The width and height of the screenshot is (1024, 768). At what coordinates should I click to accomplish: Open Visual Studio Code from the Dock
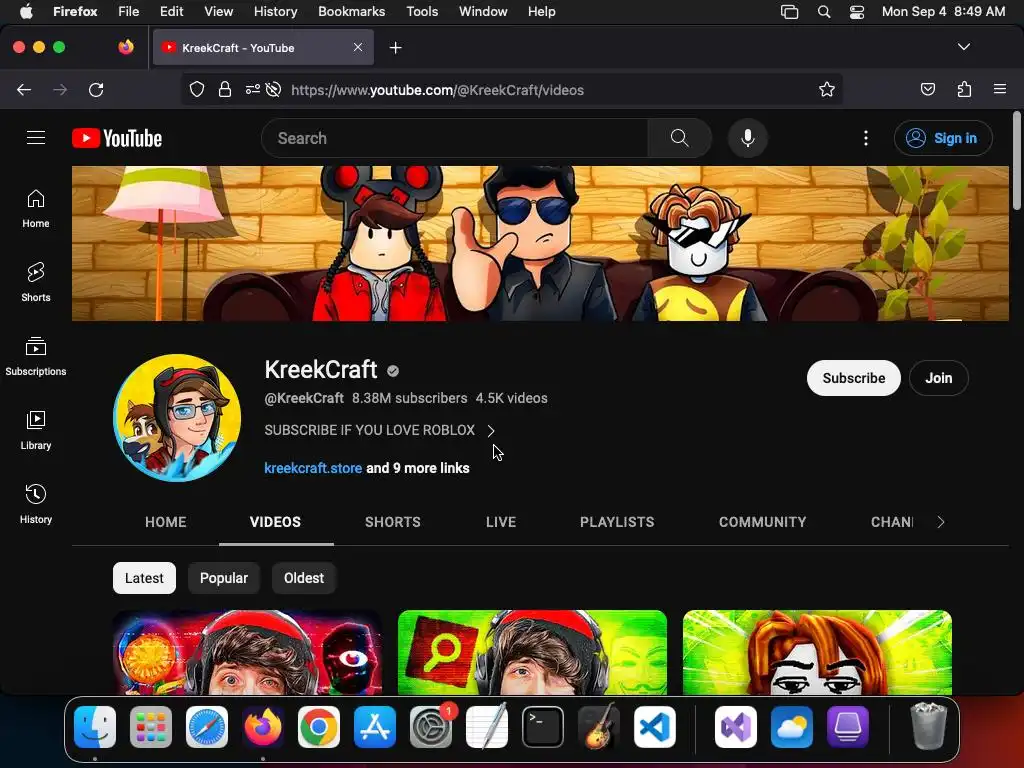click(655, 727)
